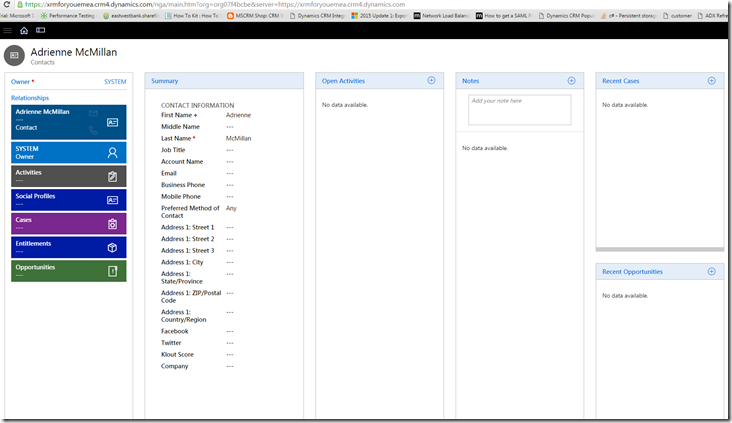Click the Address 1: City field label
The image size is (732, 423).
pyautogui.click(x=182, y=262)
